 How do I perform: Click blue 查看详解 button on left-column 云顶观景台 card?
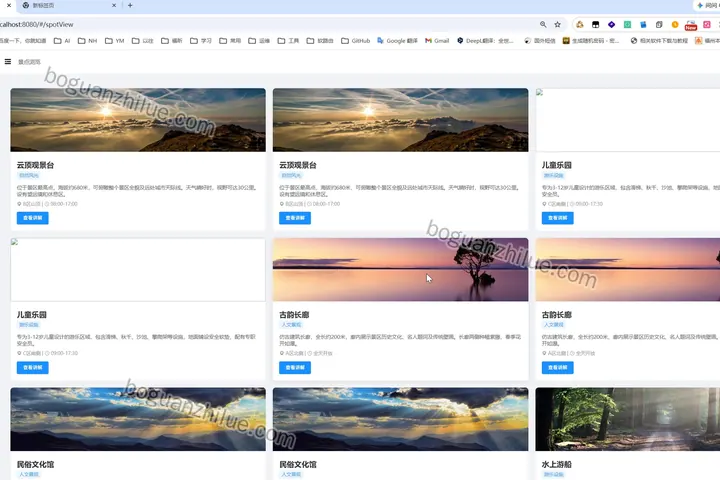pyautogui.click(x=33, y=218)
